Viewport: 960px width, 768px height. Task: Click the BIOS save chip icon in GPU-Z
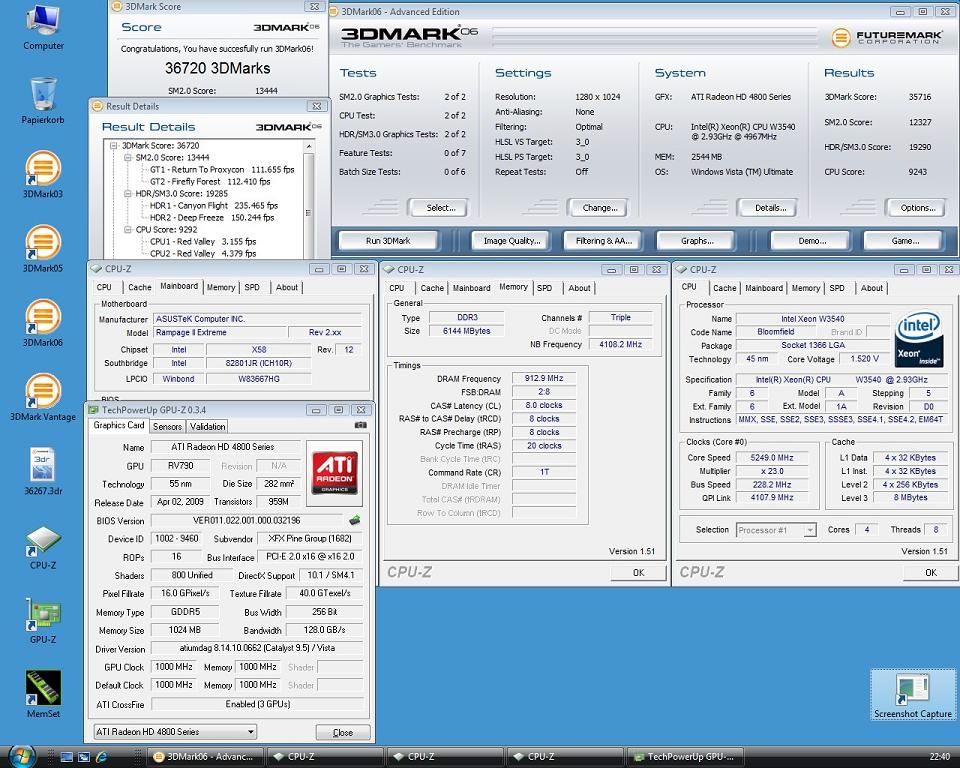click(x=354, y=520)
